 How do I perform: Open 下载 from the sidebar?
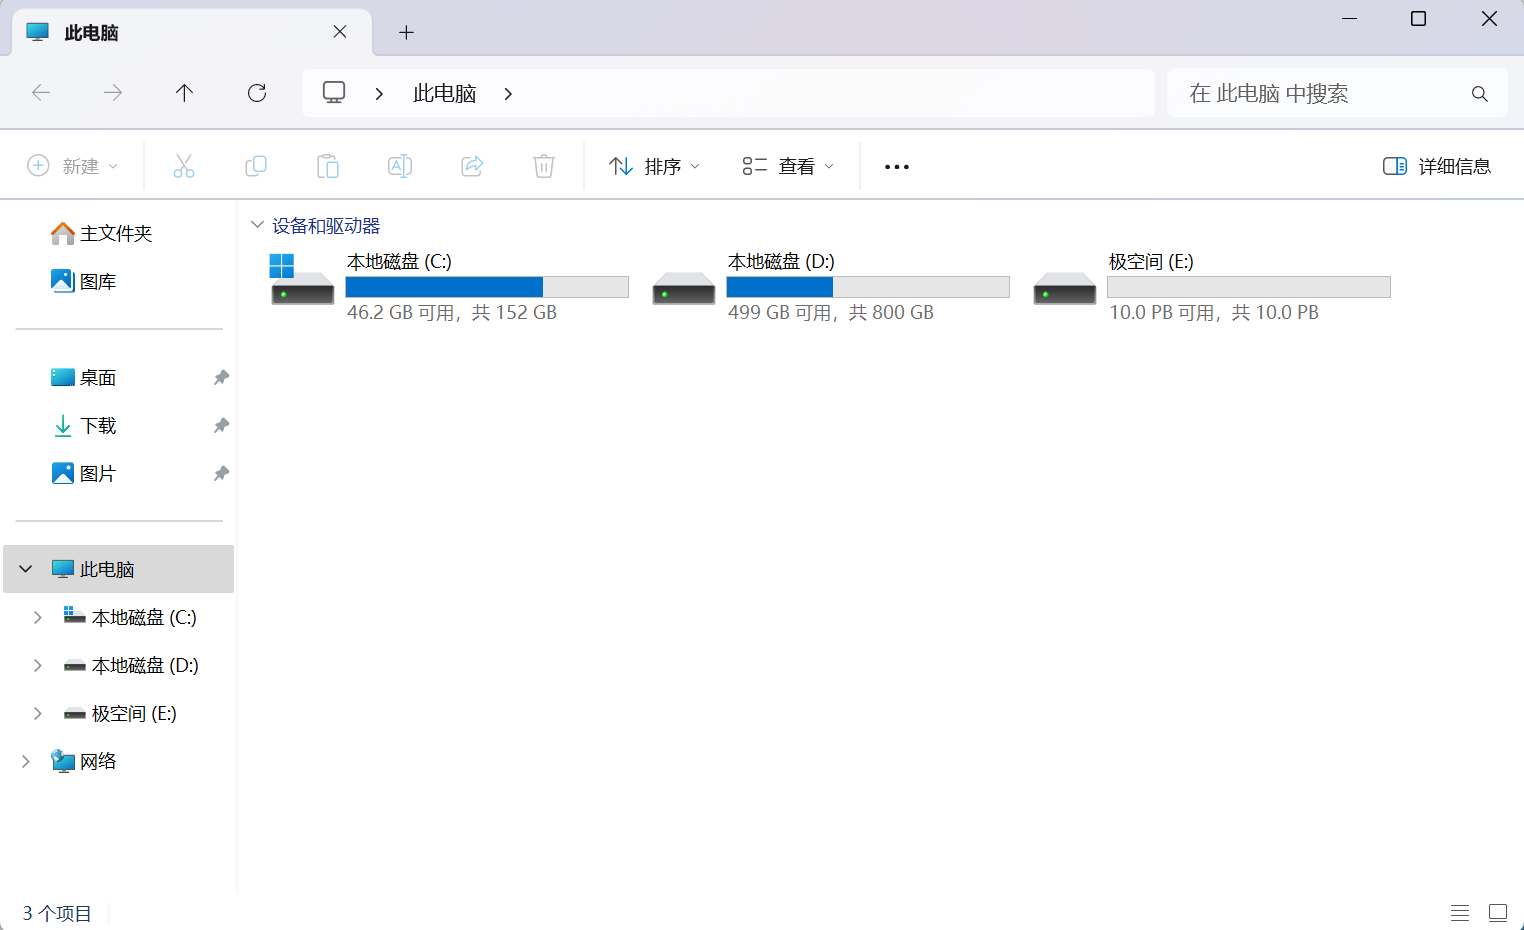point(97,425)
